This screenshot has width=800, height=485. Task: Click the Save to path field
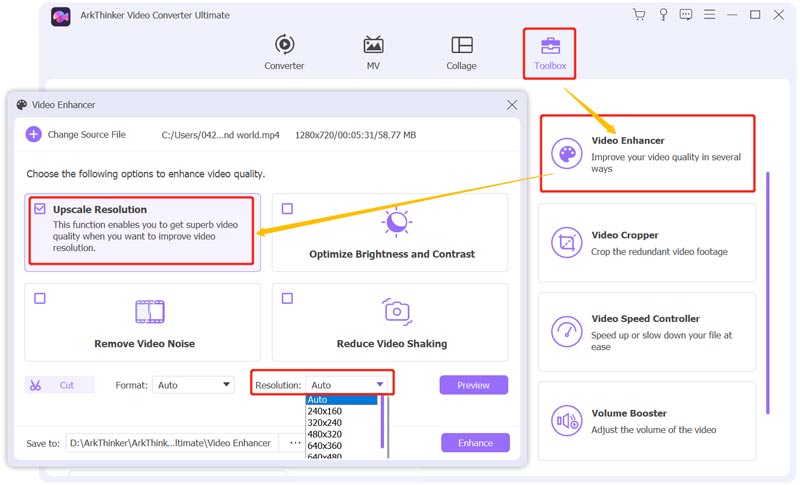pos(172,443)
